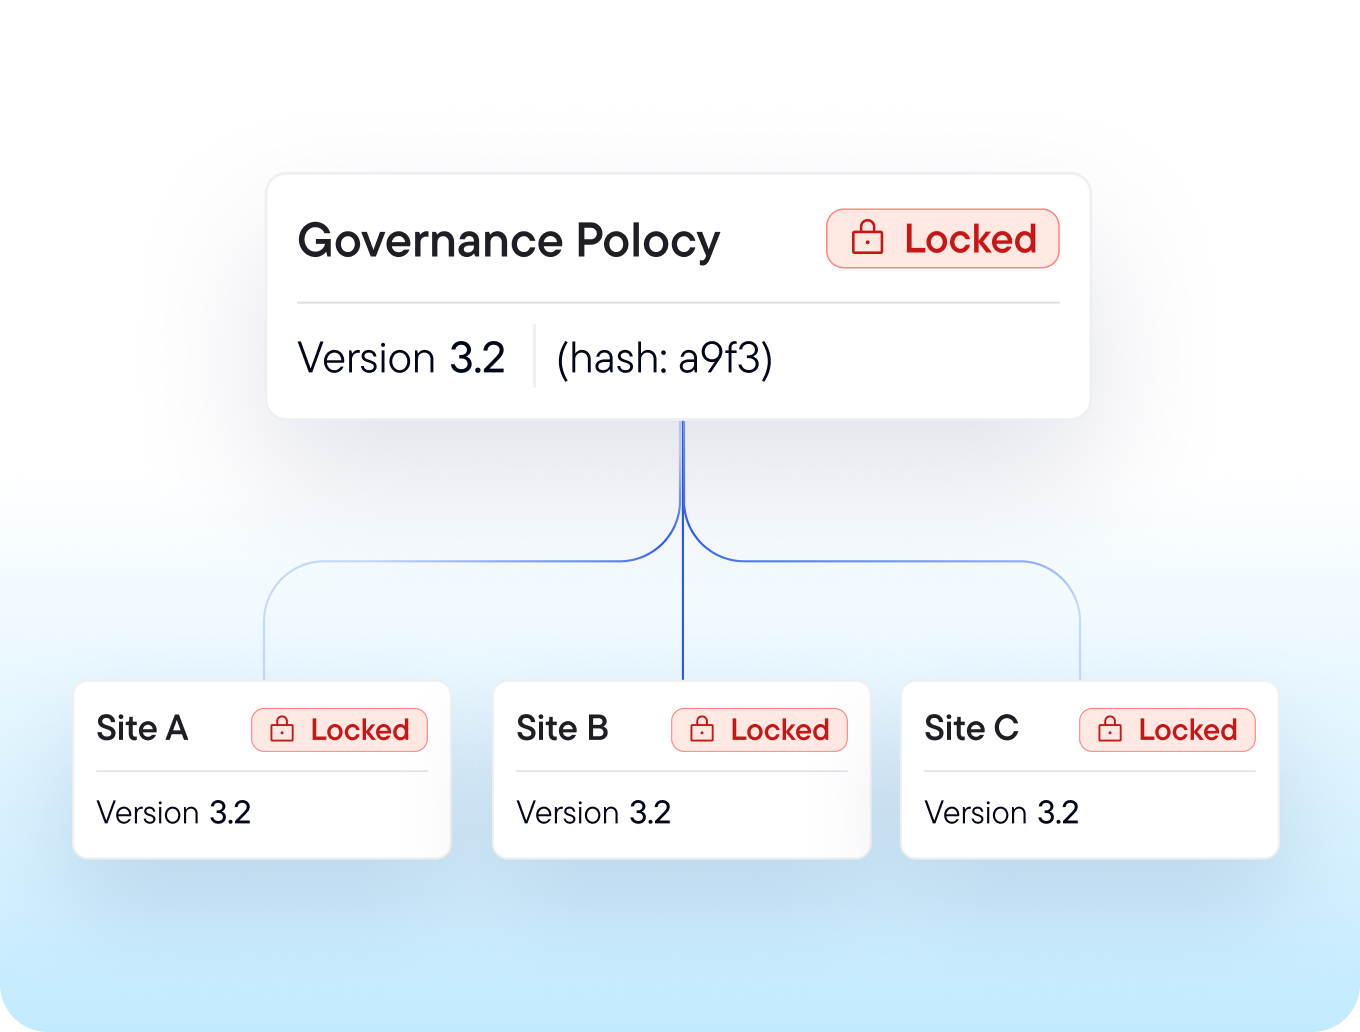Viewport: 1360px width, 1032px height.
Task: Select the (hash: a9f3) text
Action: click(665, 358)
